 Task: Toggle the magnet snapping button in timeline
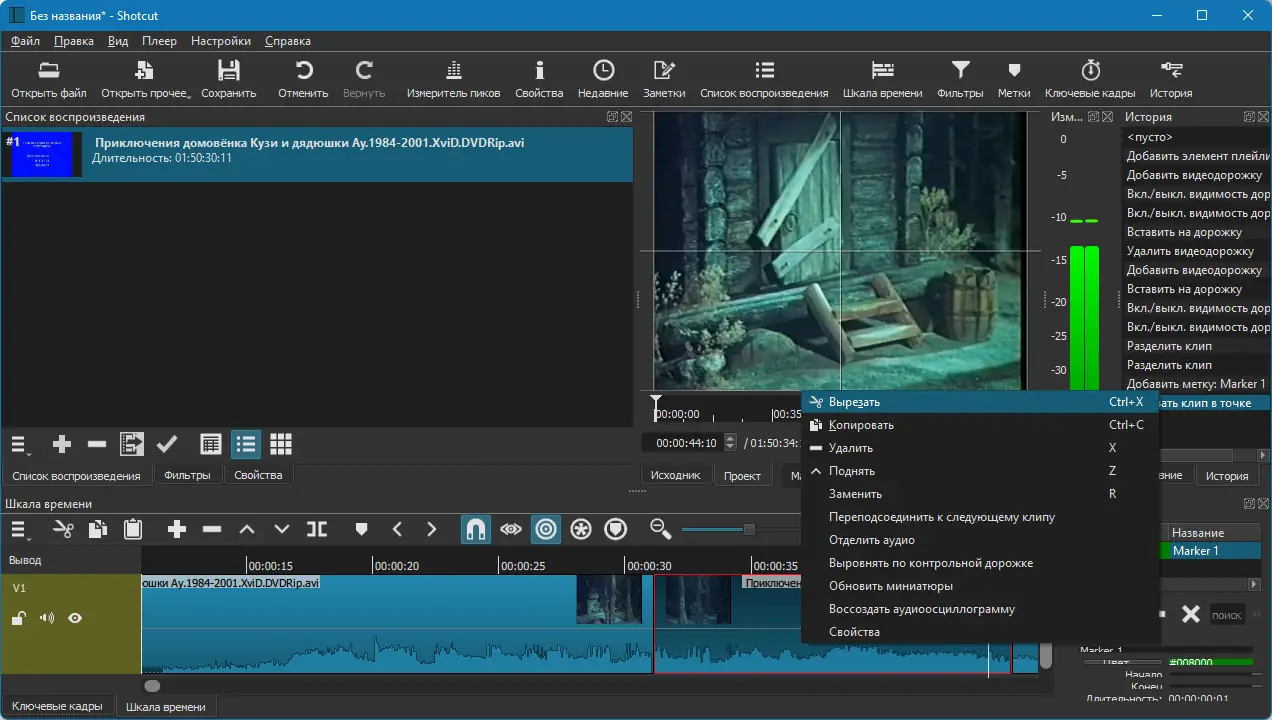[475, 529]
